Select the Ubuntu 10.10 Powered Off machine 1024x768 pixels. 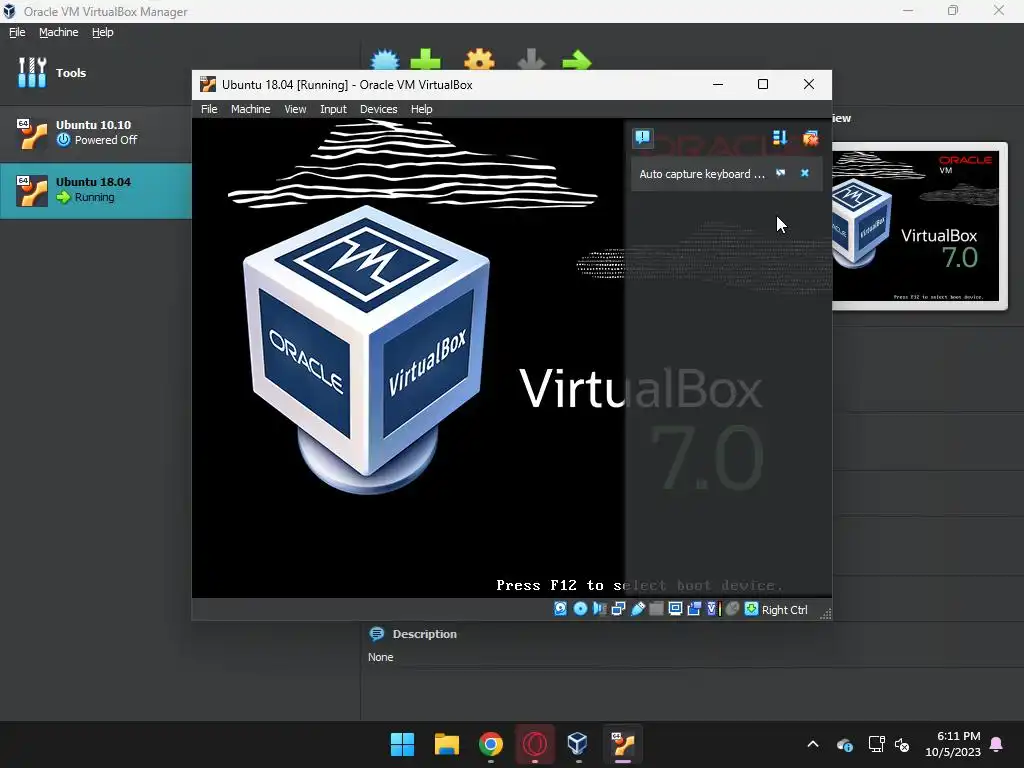95,133
